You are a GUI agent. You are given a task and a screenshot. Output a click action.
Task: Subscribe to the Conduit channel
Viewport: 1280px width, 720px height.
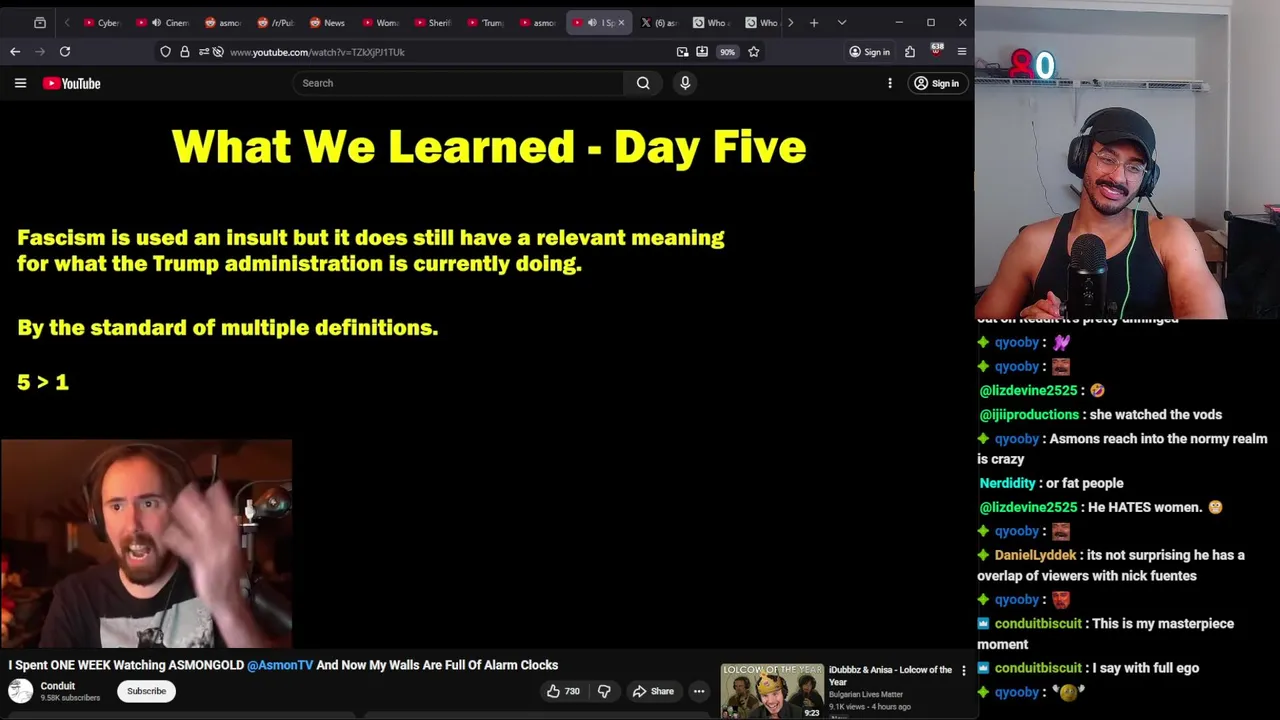tap(146, 691)
